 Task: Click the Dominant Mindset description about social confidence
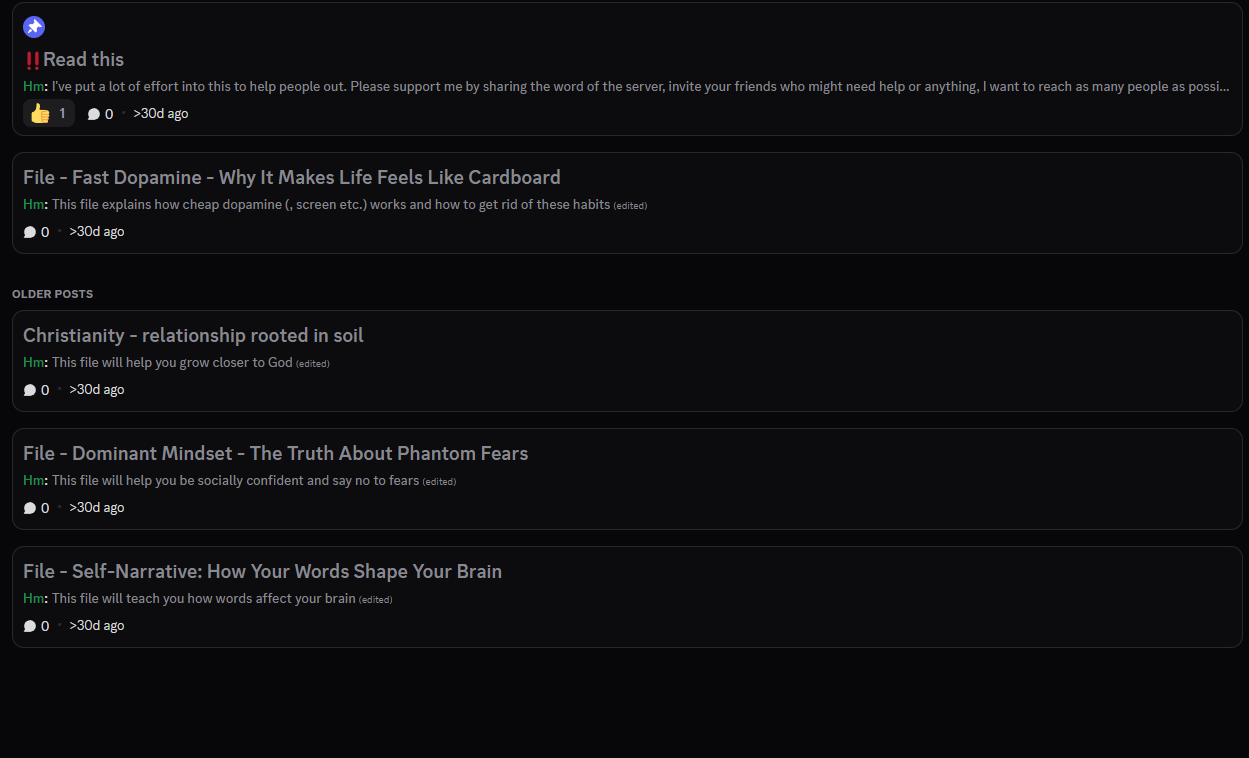235,481
